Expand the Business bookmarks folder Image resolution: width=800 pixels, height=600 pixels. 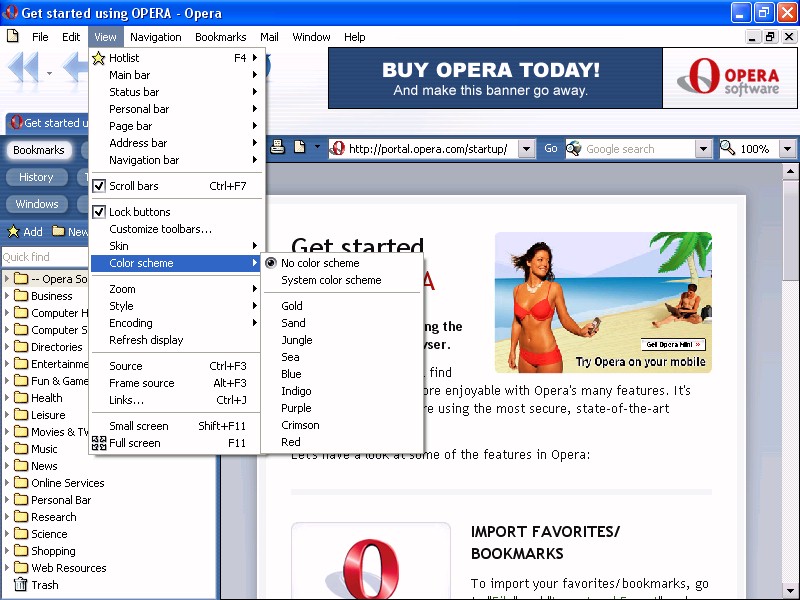pos(9,296)
